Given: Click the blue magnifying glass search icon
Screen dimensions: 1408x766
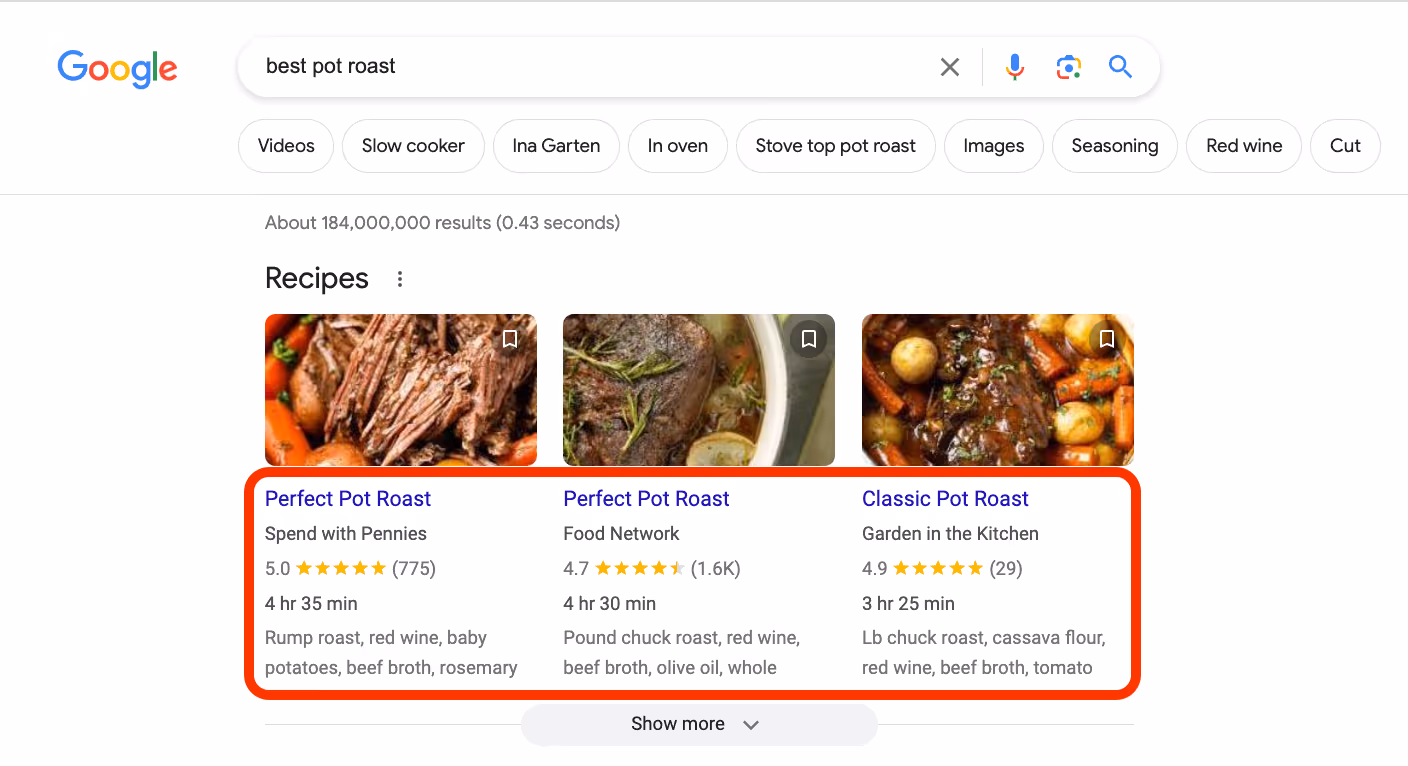Looking at the screenshot, I should tap(1121, 67).
